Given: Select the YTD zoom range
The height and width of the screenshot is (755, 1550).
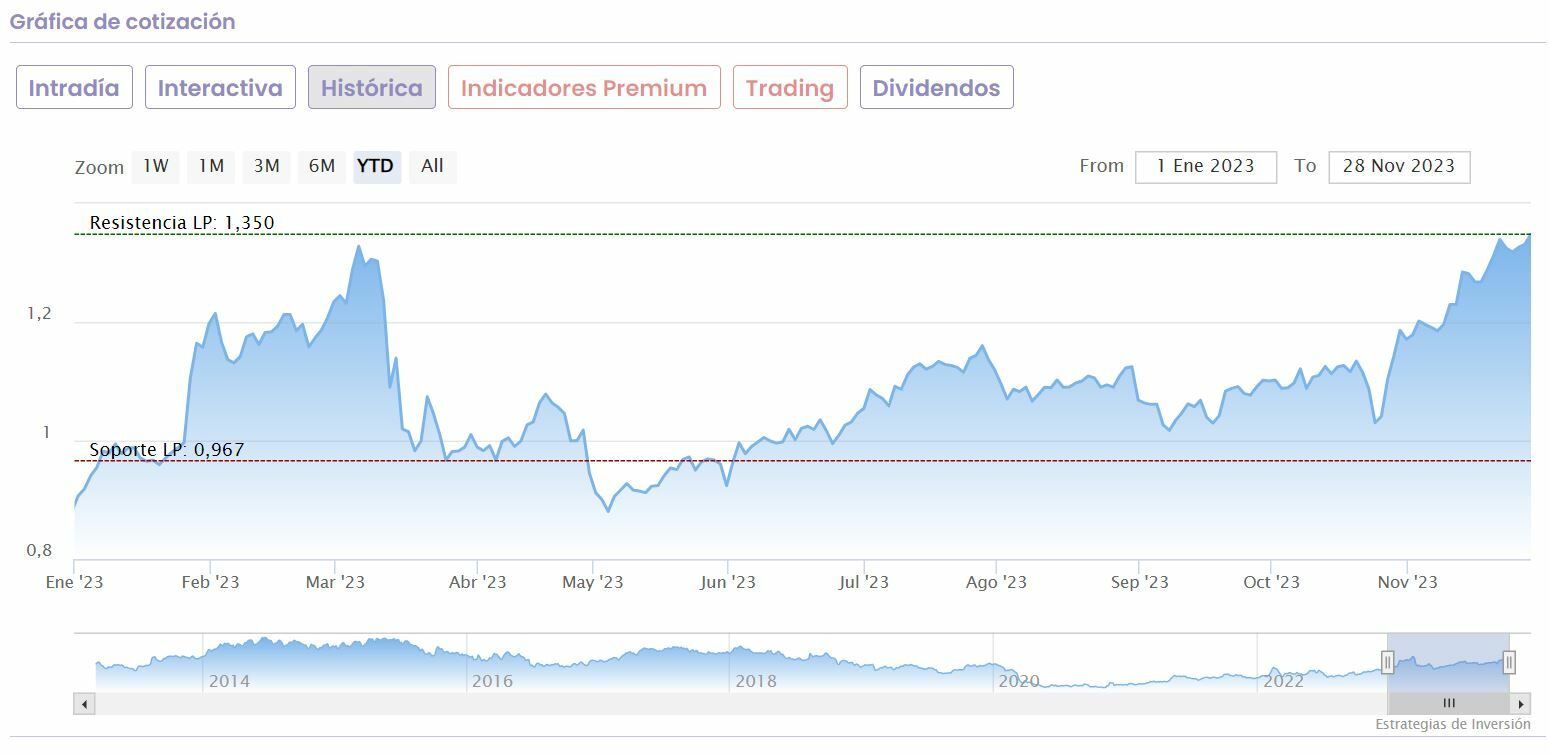Looking at the screenshot, I should [x=376, y=166].
